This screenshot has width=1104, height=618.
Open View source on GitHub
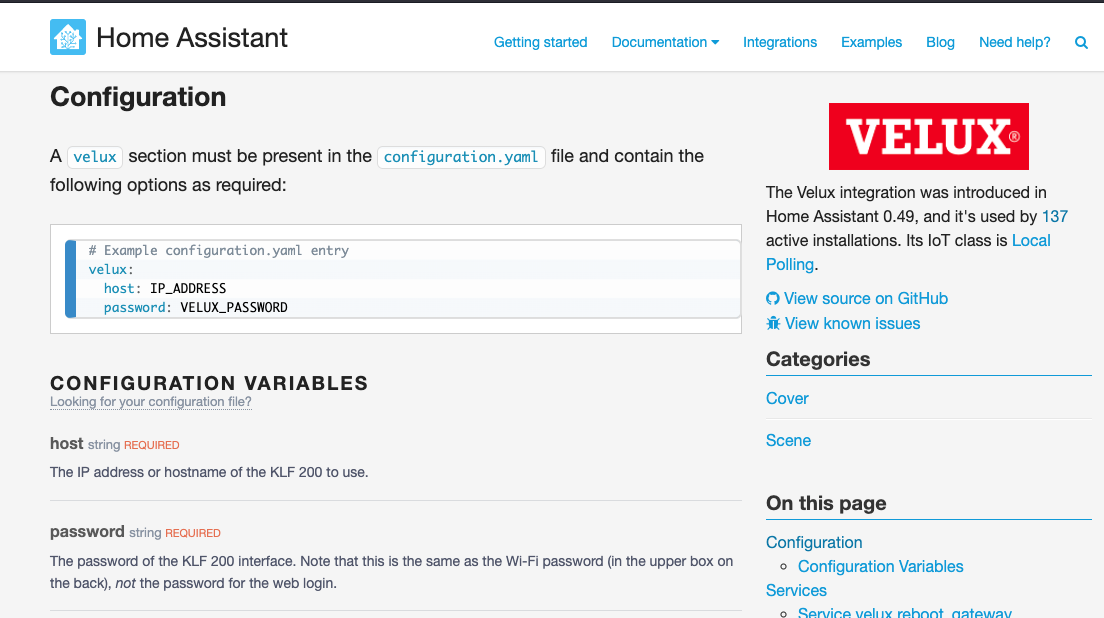pyautogui.click(x=866, y=298)
